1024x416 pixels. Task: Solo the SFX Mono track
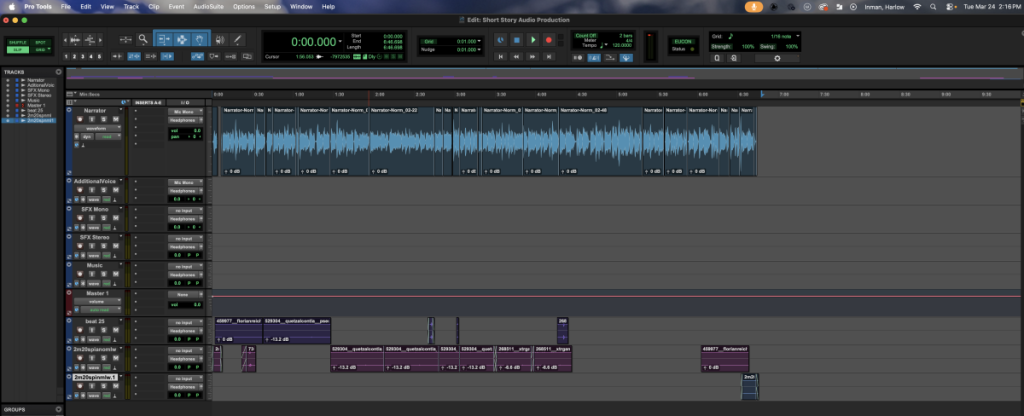click(x=103, y=218)
